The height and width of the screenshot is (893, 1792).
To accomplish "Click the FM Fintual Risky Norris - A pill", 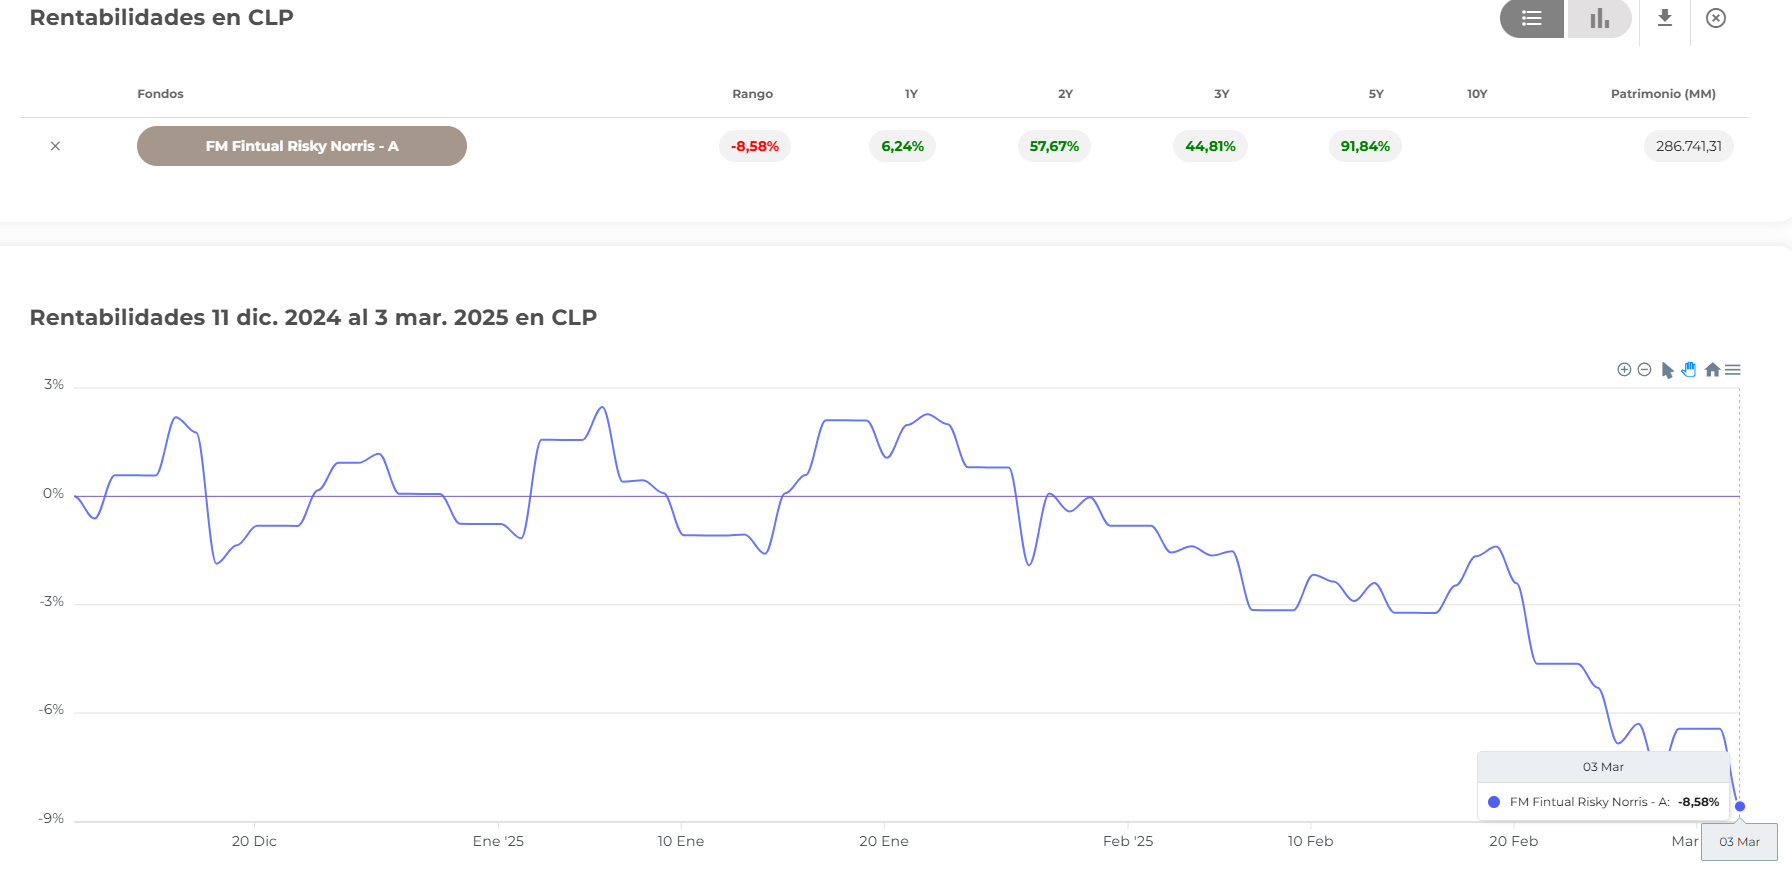I will click(x=302, y=146).
